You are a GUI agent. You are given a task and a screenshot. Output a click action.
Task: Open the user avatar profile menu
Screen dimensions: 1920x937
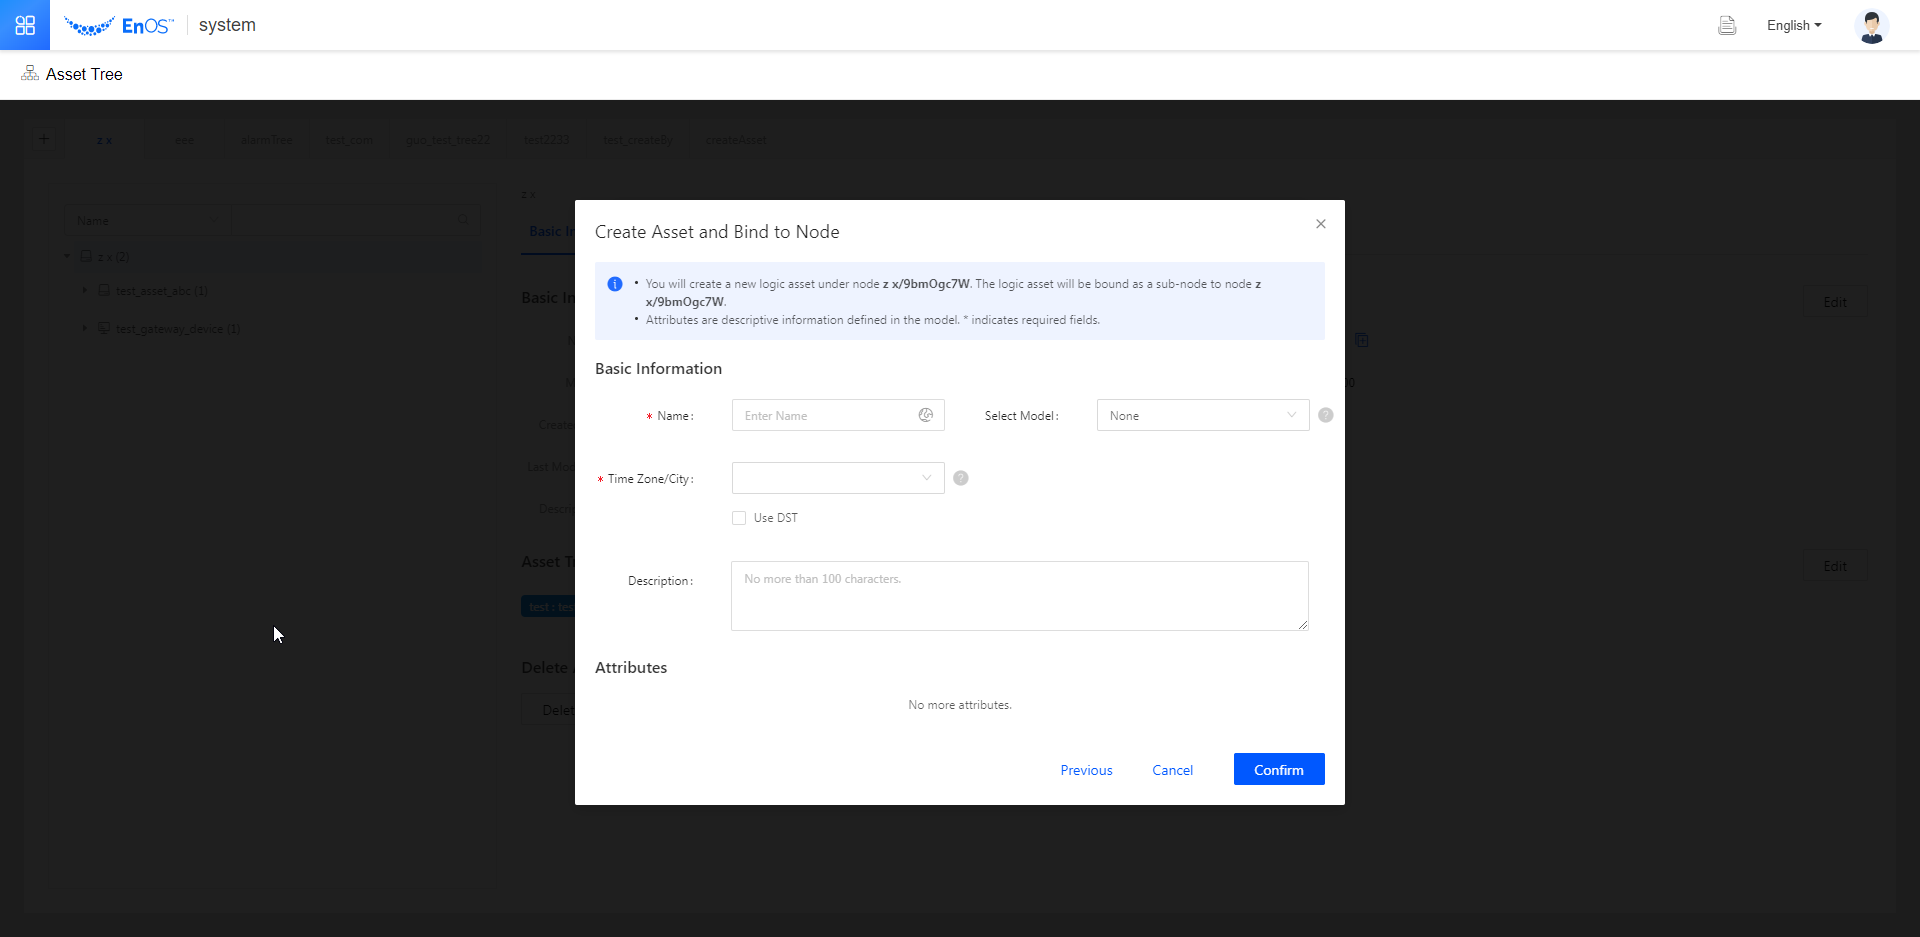1871,26
